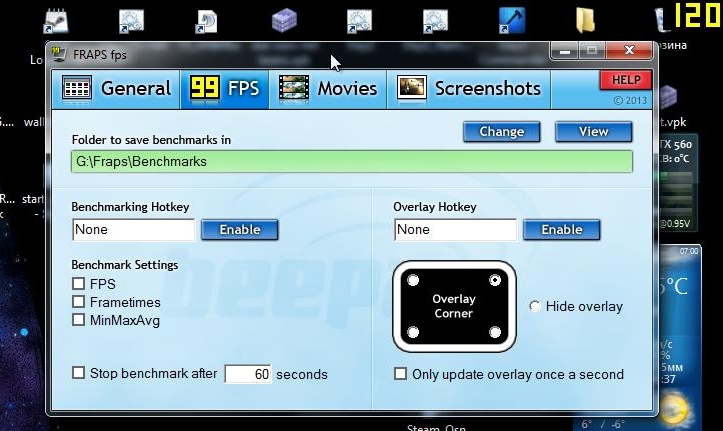Open the Movies tab
The image size is (723, 431).
point(327,89)
